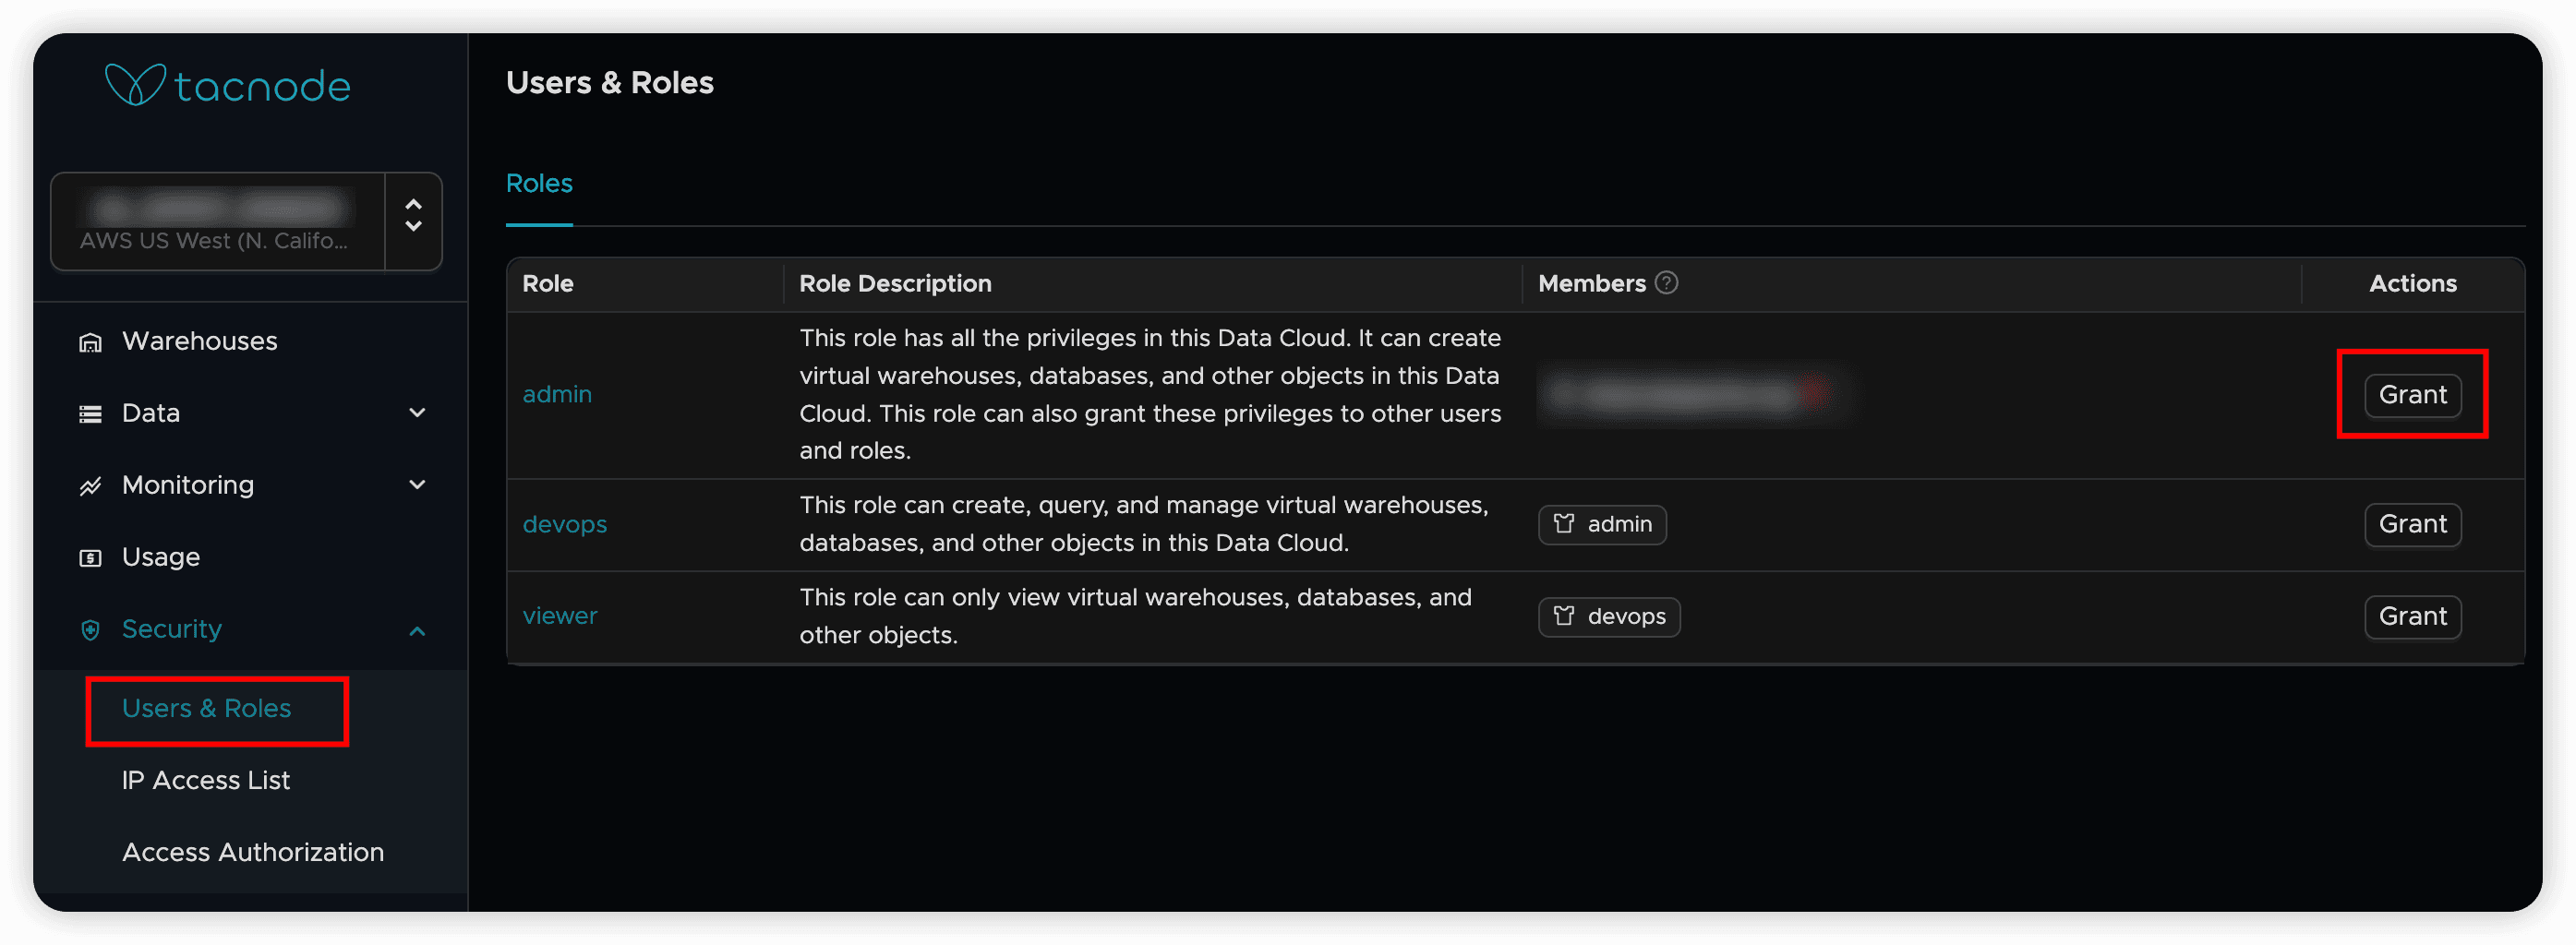Click the Data stack icon

click(x=90, y=414)
